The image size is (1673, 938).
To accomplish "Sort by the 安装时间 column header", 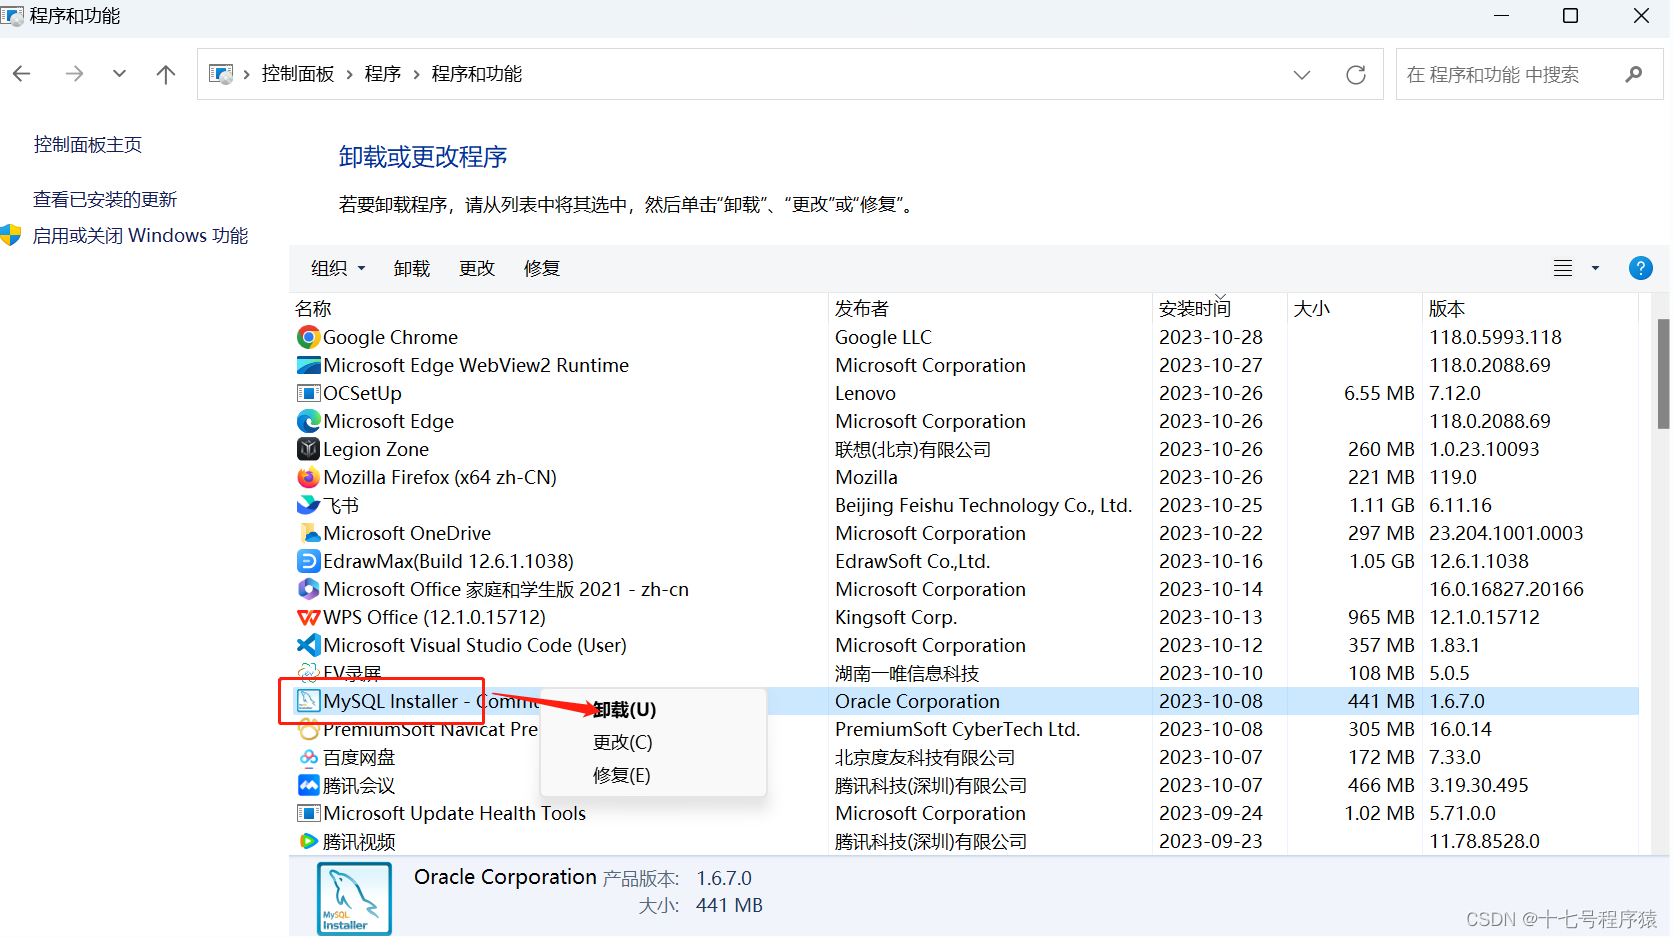I will click(x=1220, y=308).
